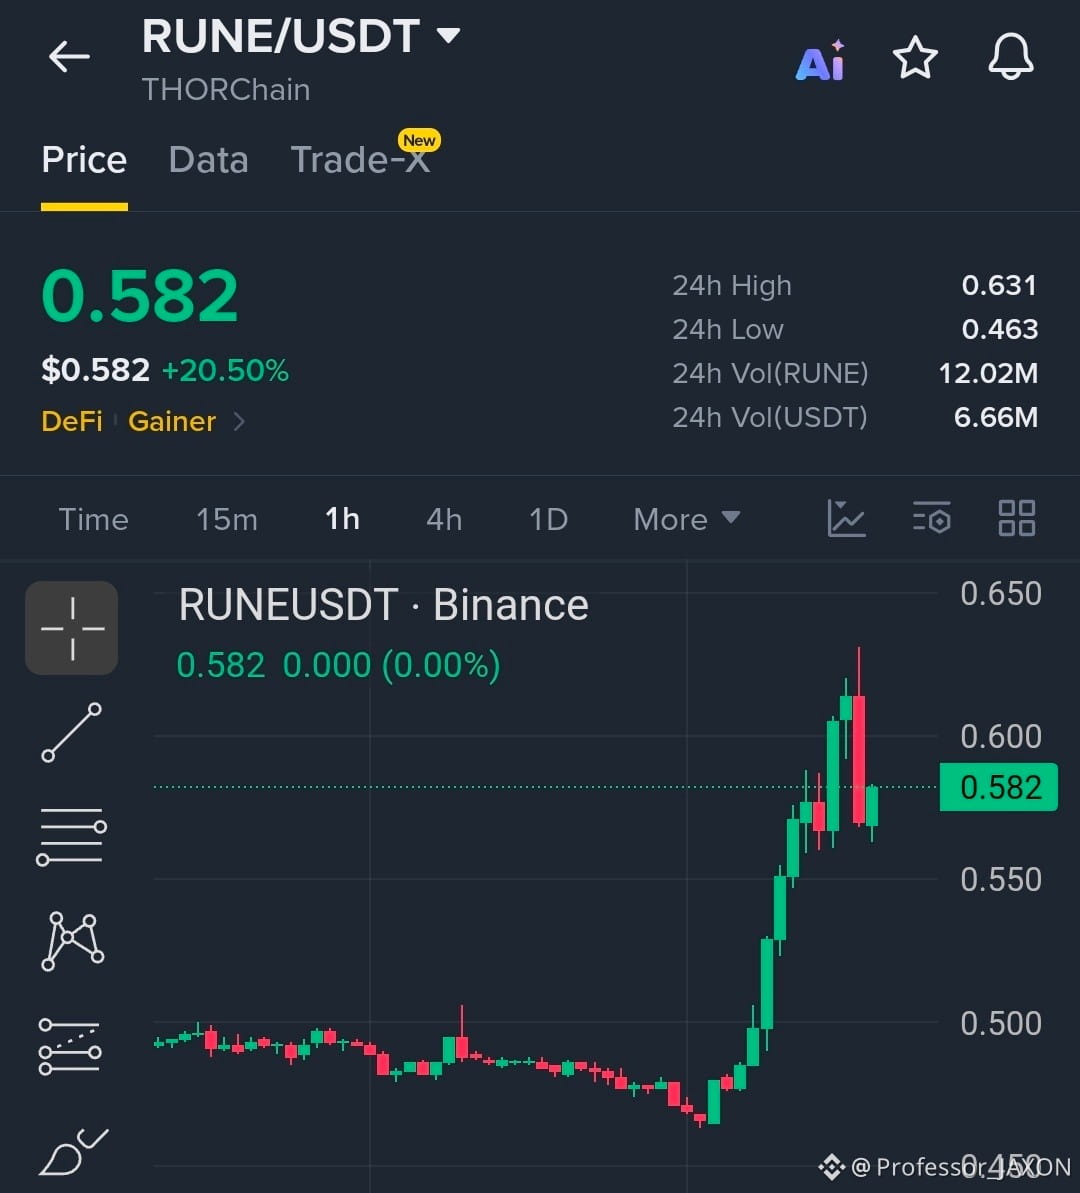Open the grid layout icon
Viewport: 1080px width, 1193px height.
(1017, 518)
